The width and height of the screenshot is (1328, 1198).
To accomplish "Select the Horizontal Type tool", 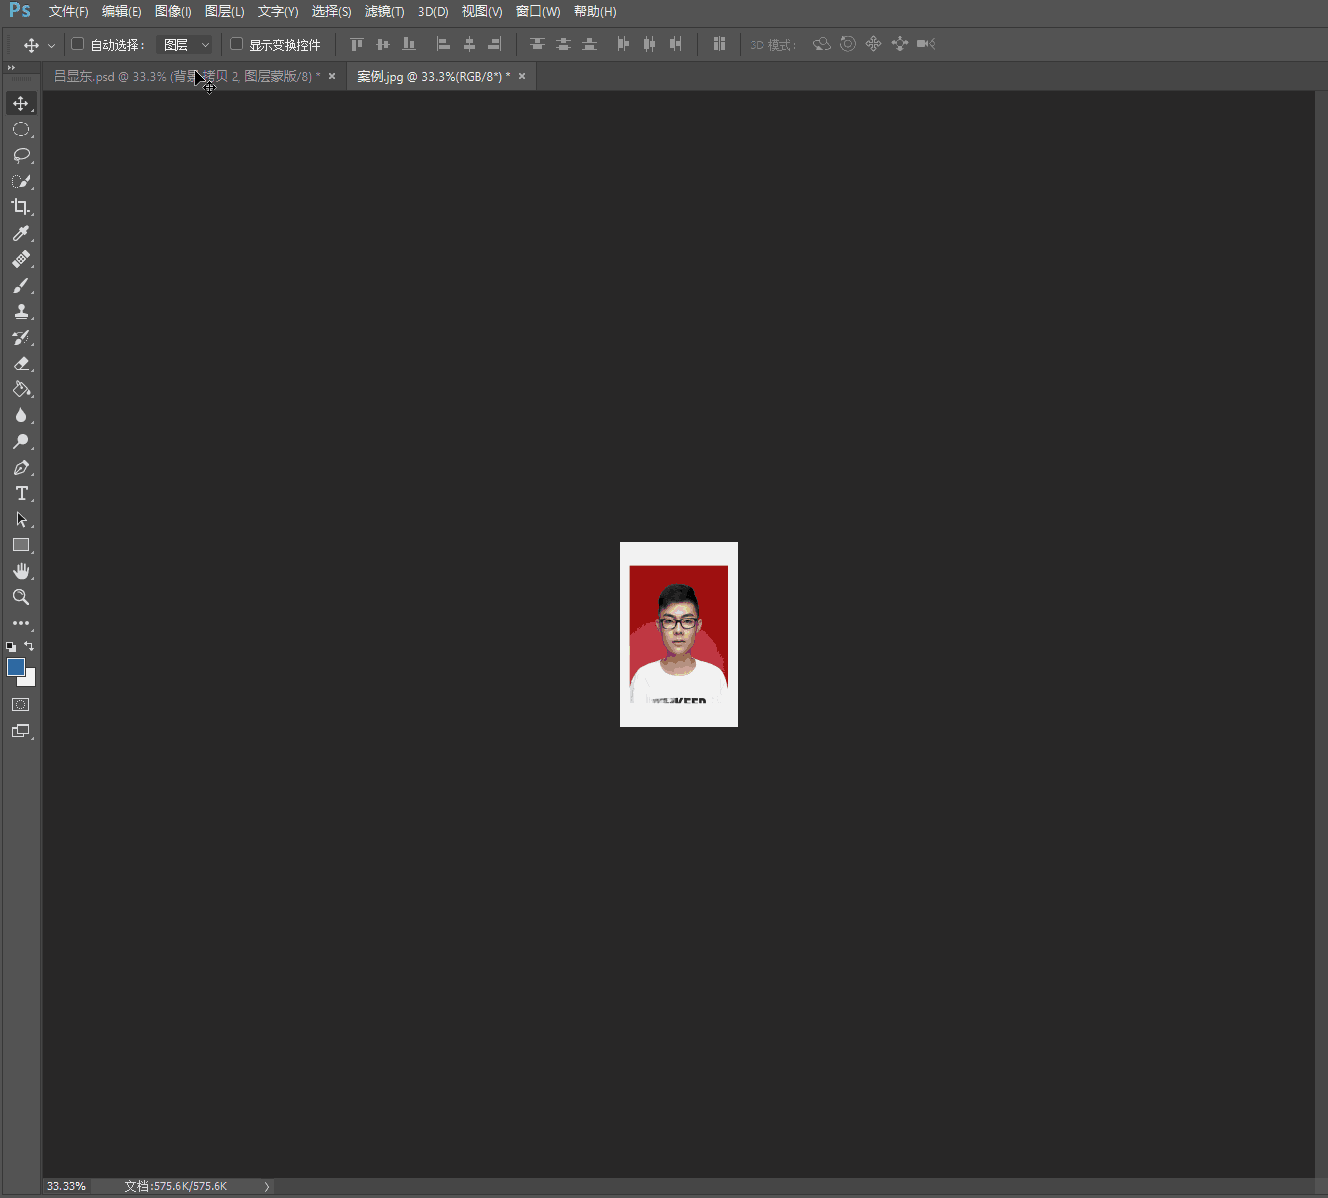I will coord(21,494).
